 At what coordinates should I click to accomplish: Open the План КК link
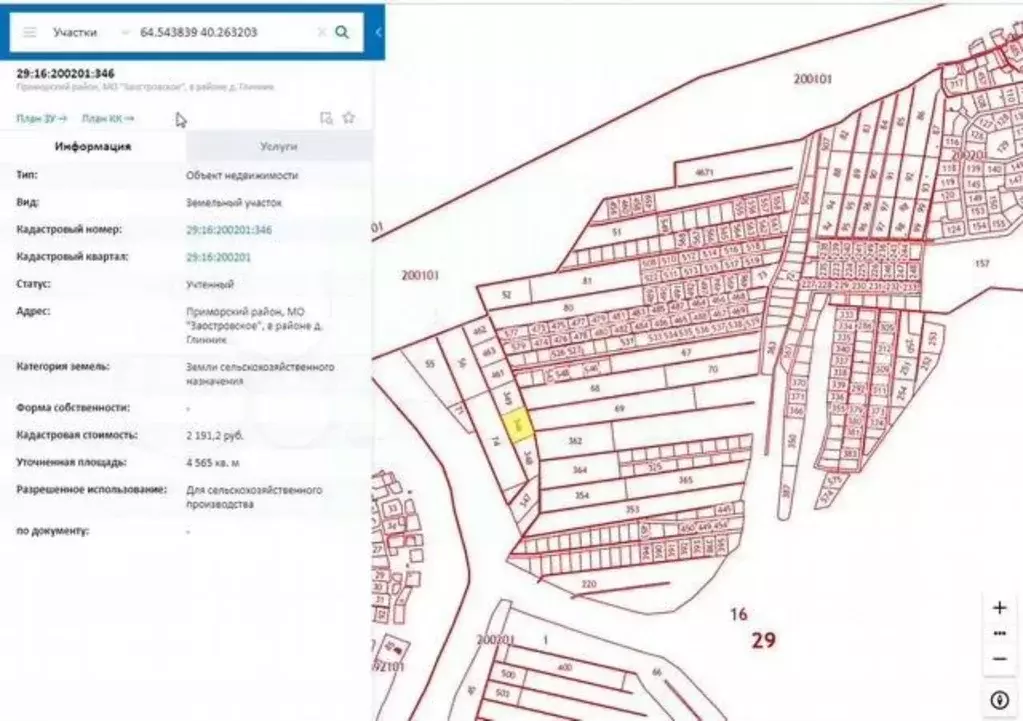[x=107, y=119]
